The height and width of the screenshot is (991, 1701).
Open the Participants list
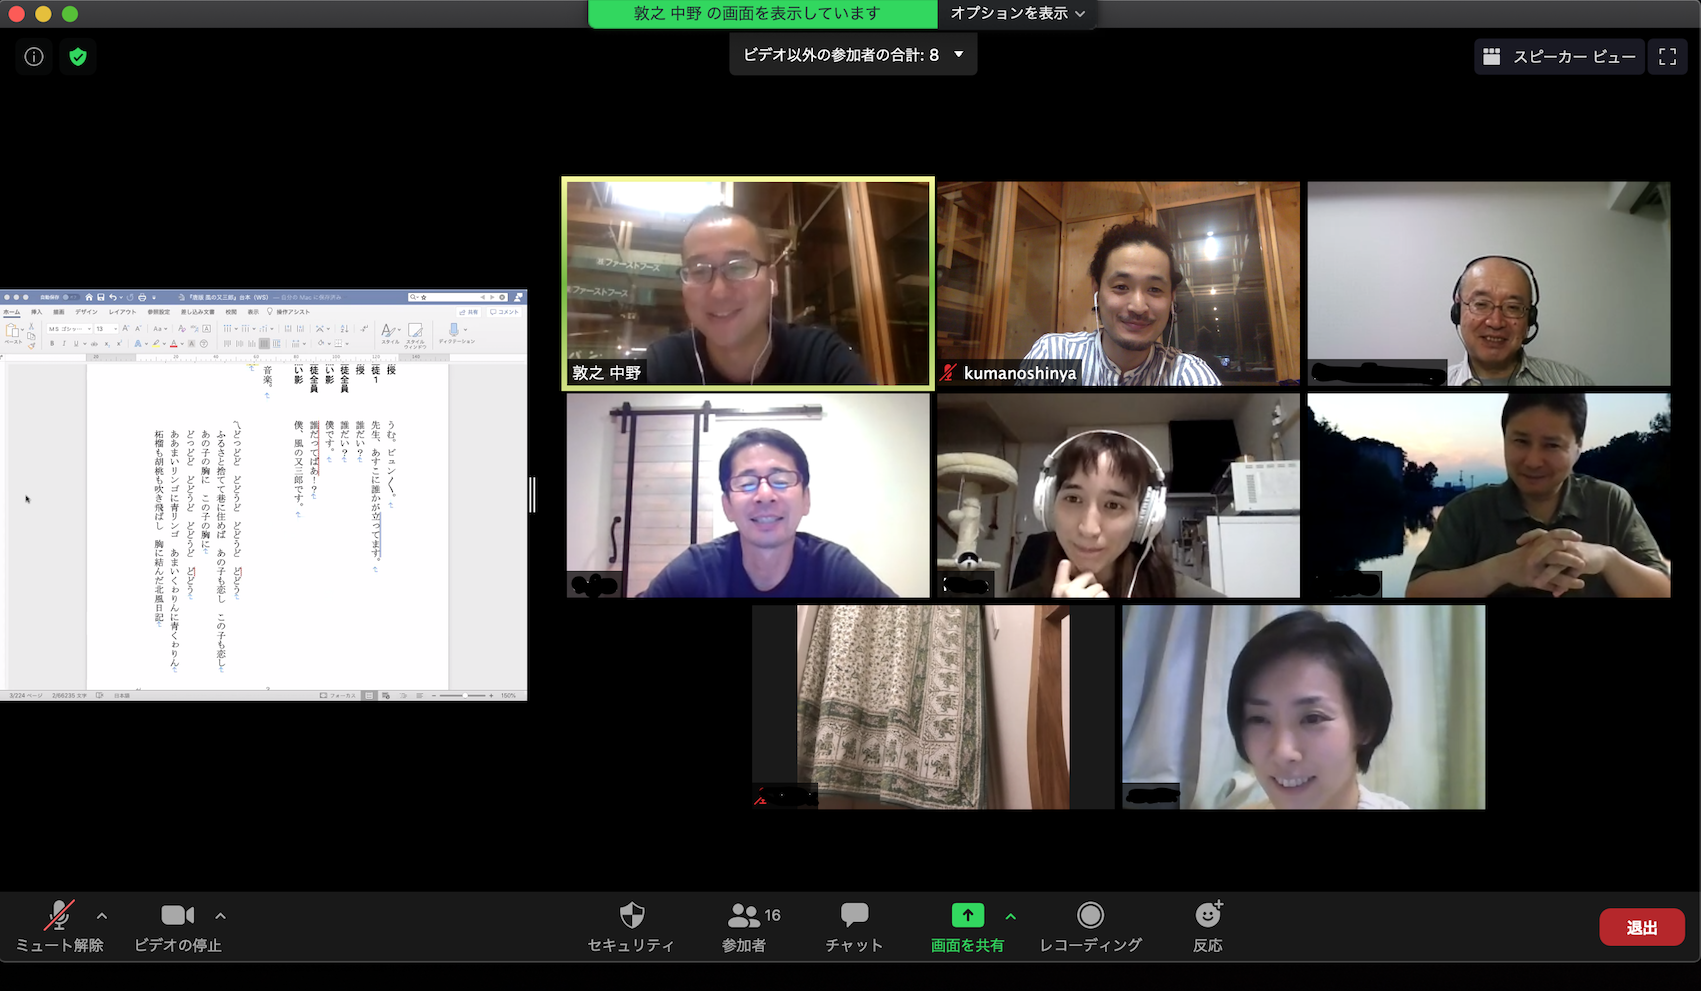[x=744, y=927]
